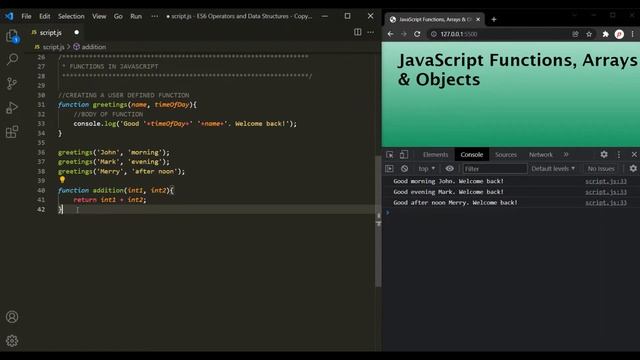Viewport: 640px width, 360px height.
Task: Activate DevTools inspect element picker
Action: tap(390, 154)
